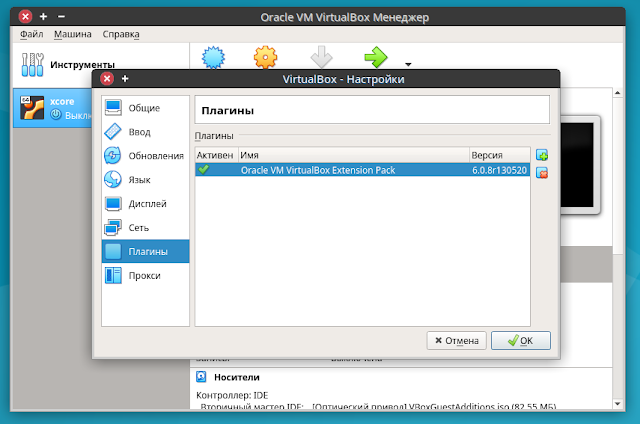This screenshot has height=424, width=640.
Task: Click the orange gear Settings toolbar icon
Action: pyautogui.click(x=265, y=58)
